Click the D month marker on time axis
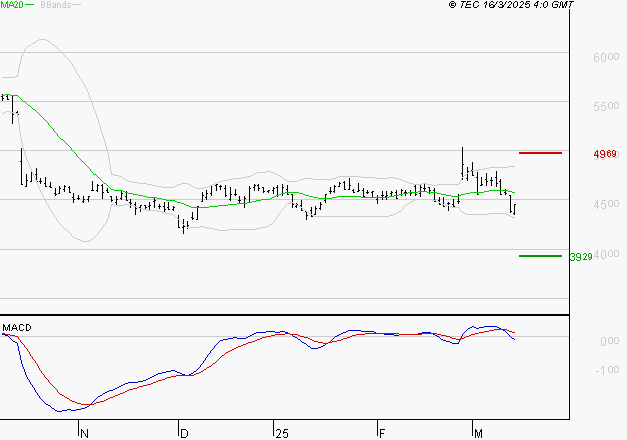 [x=184, y=433]
